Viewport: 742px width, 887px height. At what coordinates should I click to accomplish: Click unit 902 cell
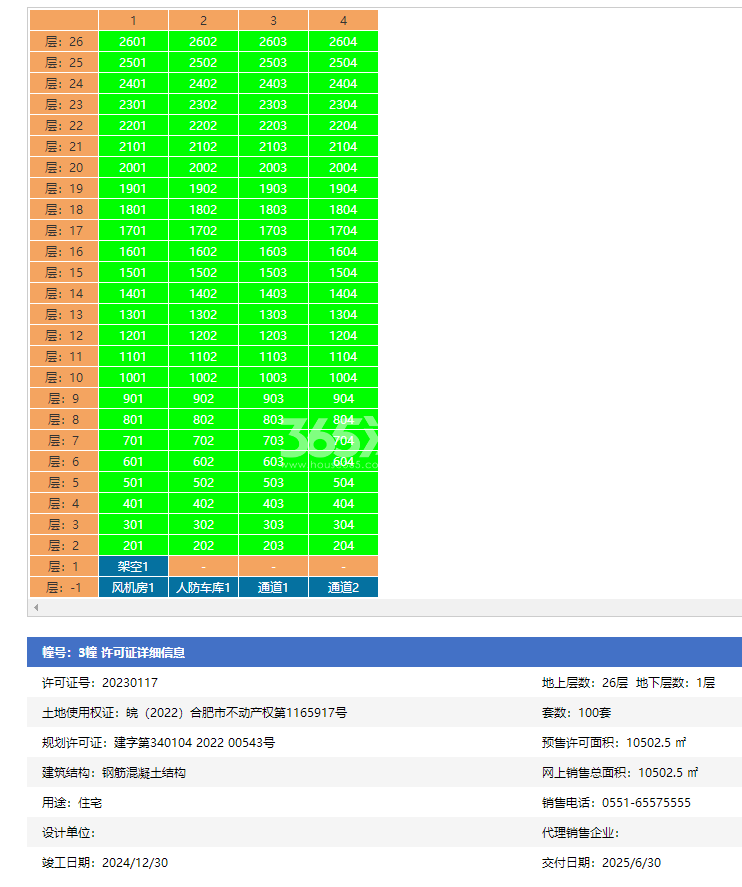203,399
